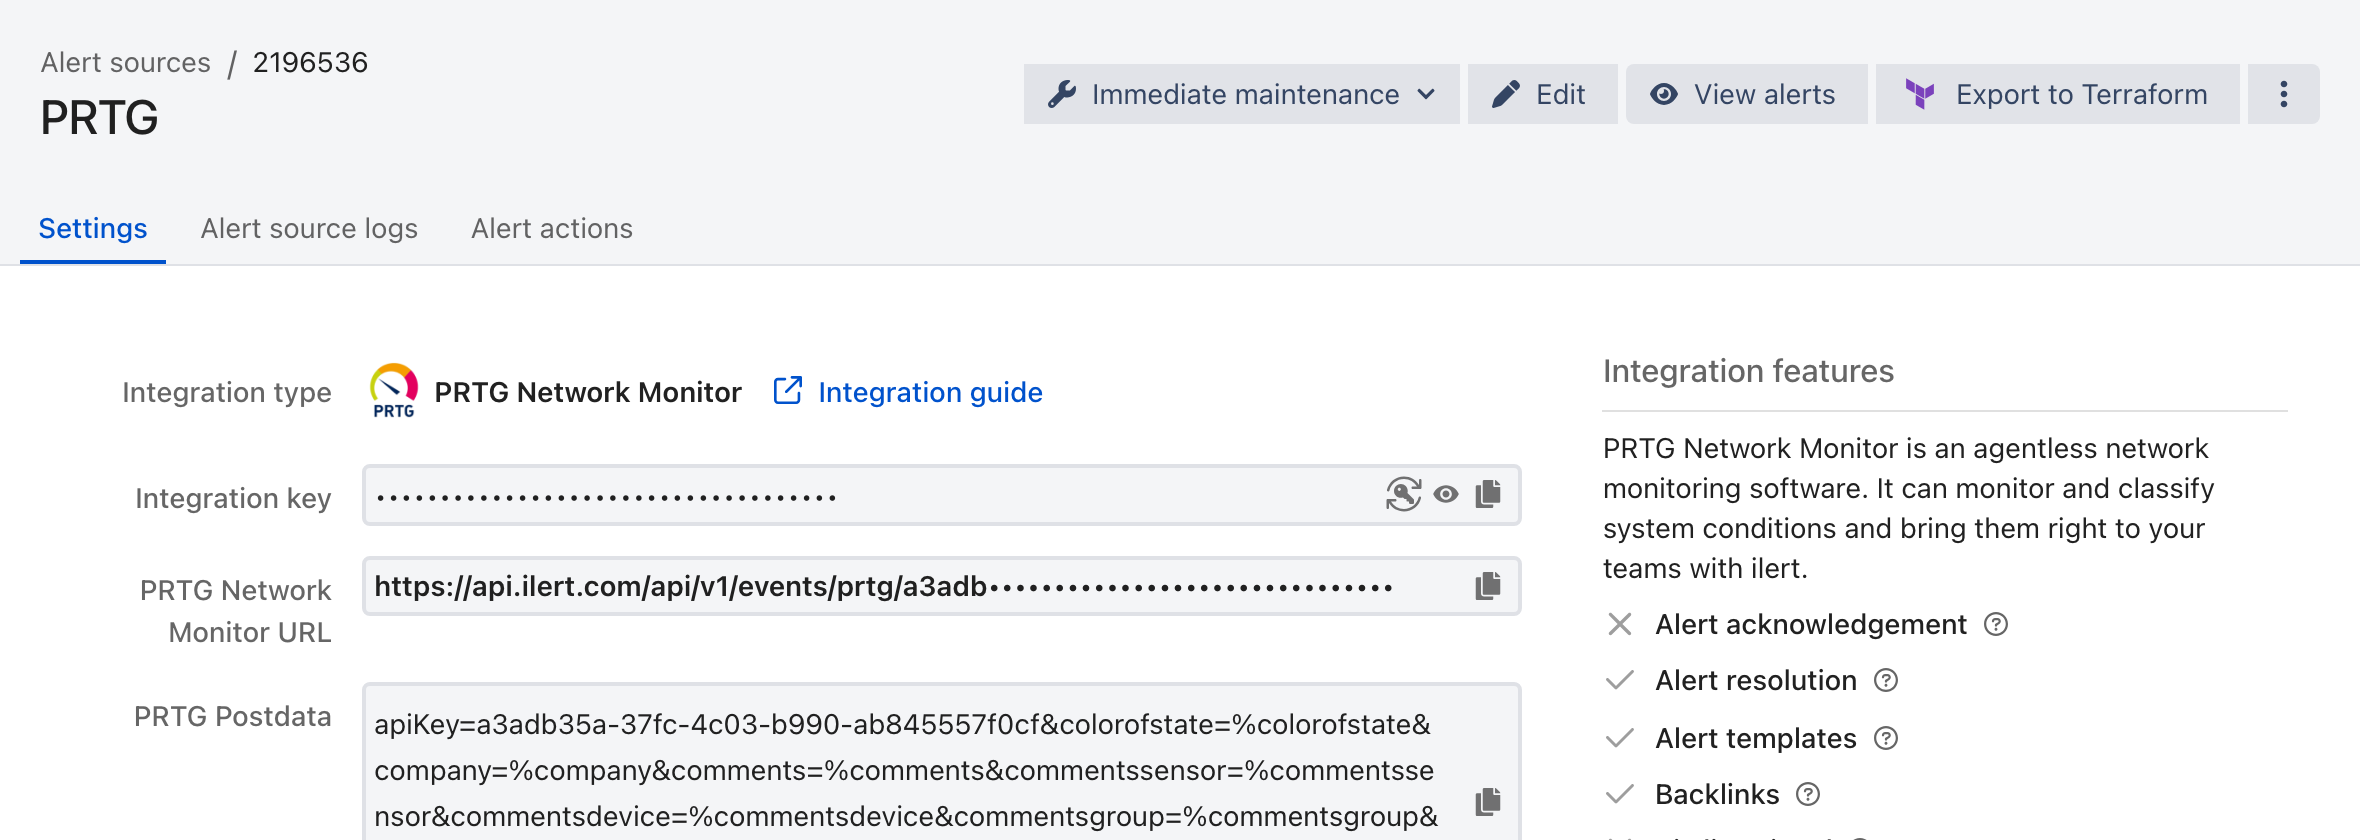
Task: Click the Alert acknowledgement feature label
Action: coord(1811,624)
